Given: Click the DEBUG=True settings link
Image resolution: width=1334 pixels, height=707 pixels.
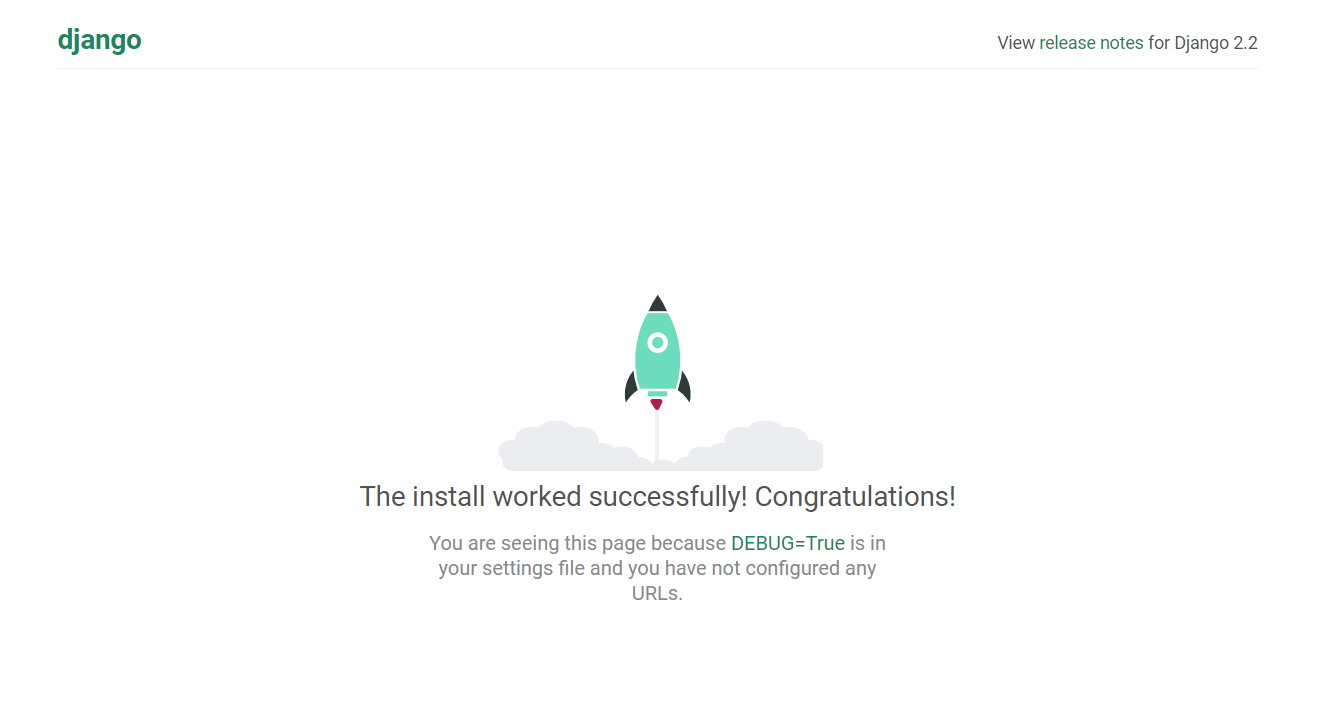Looking at the screenshot, I should pos(788,544).
